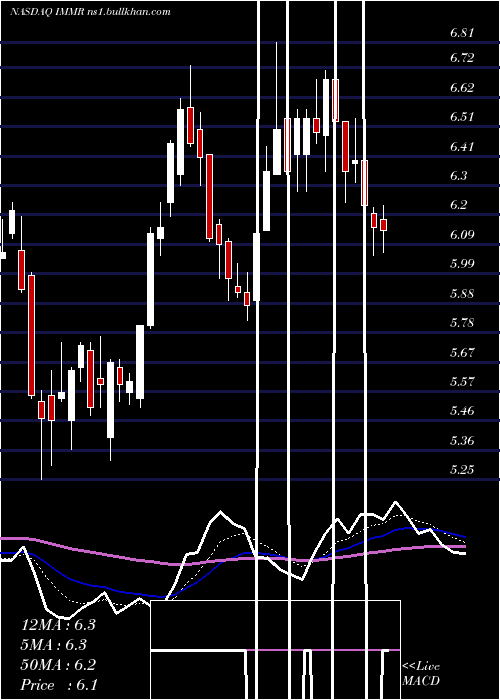Click the 6.3 price axis label

point(458,175)
